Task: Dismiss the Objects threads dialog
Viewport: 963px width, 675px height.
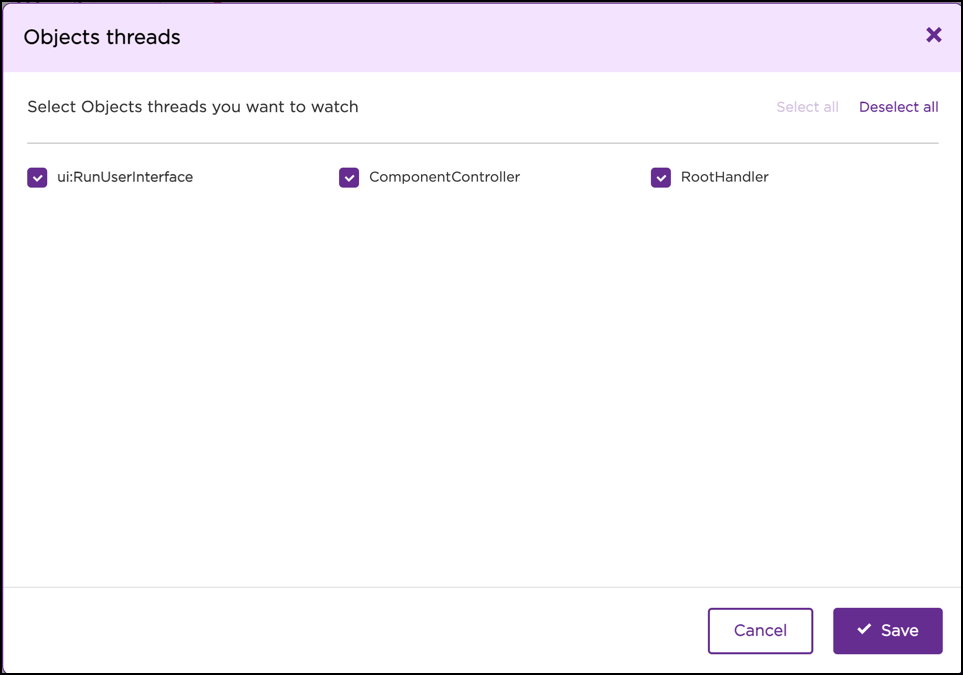Action: [933, 34]
